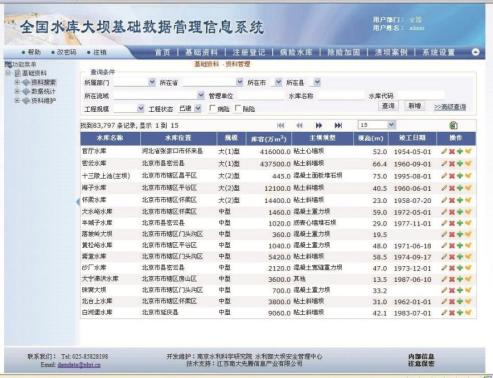
Task: Click pencil edit icon for 怀柔水库
Action: pyautogui.click(x=444, y=200)
